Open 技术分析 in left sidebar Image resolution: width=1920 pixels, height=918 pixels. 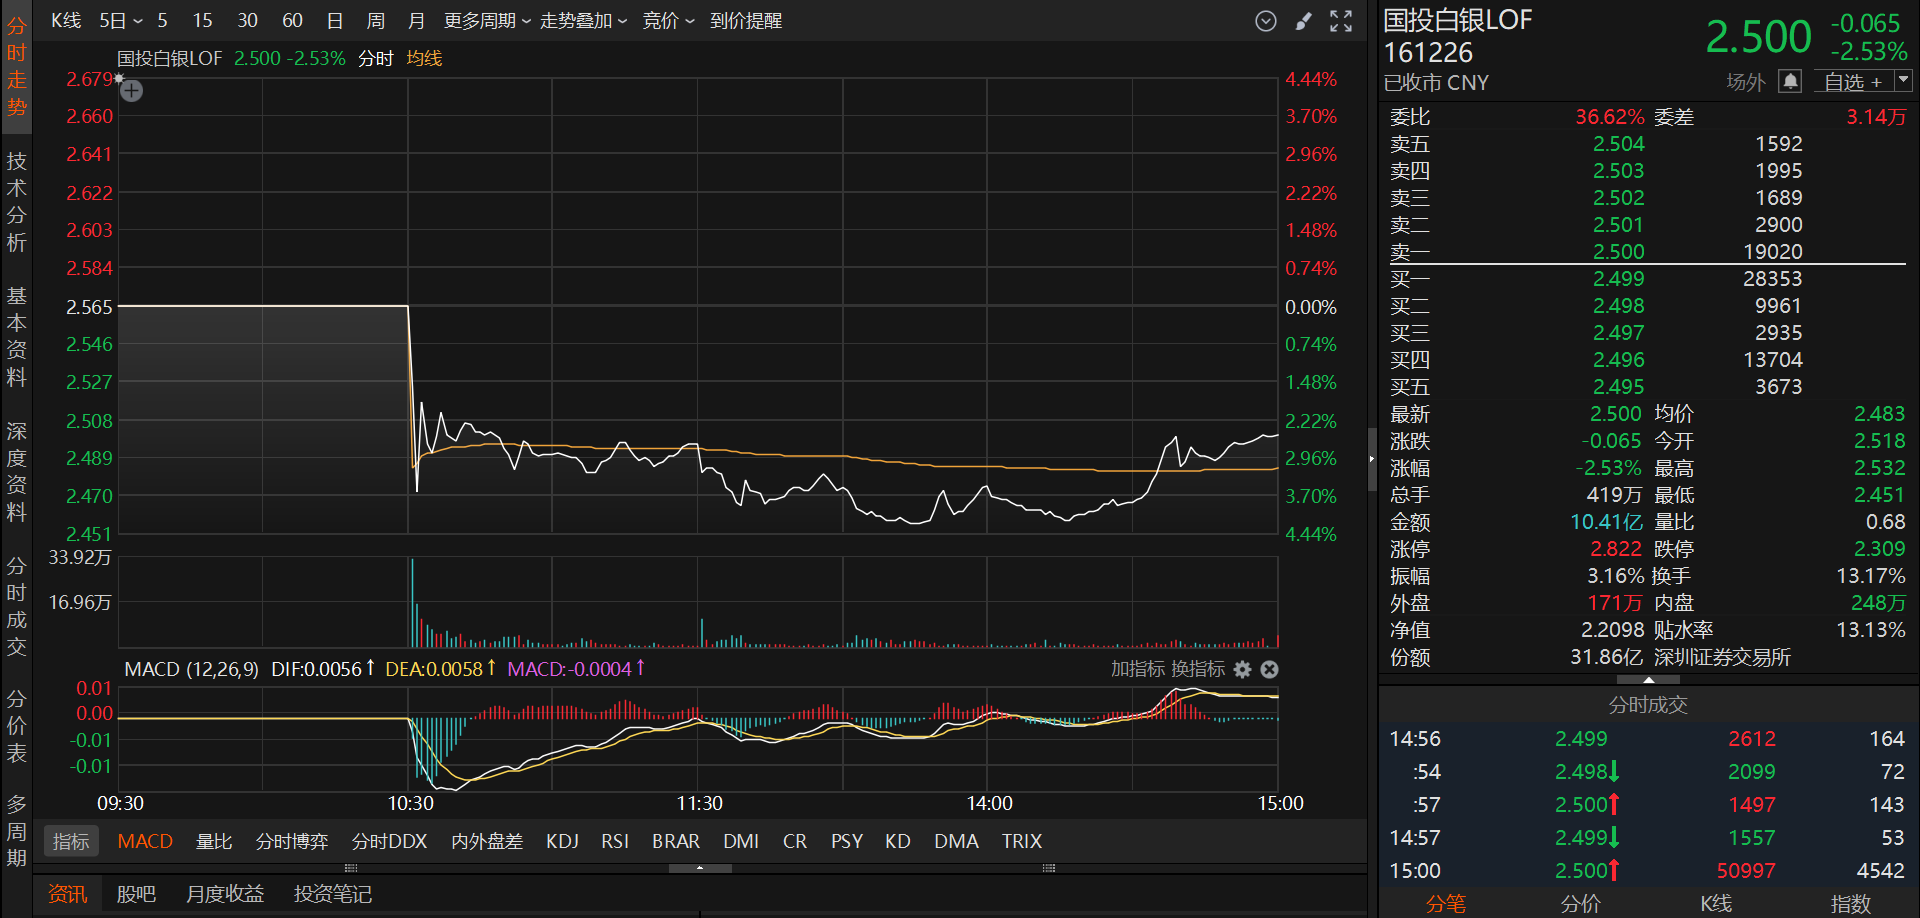point(16,202)
